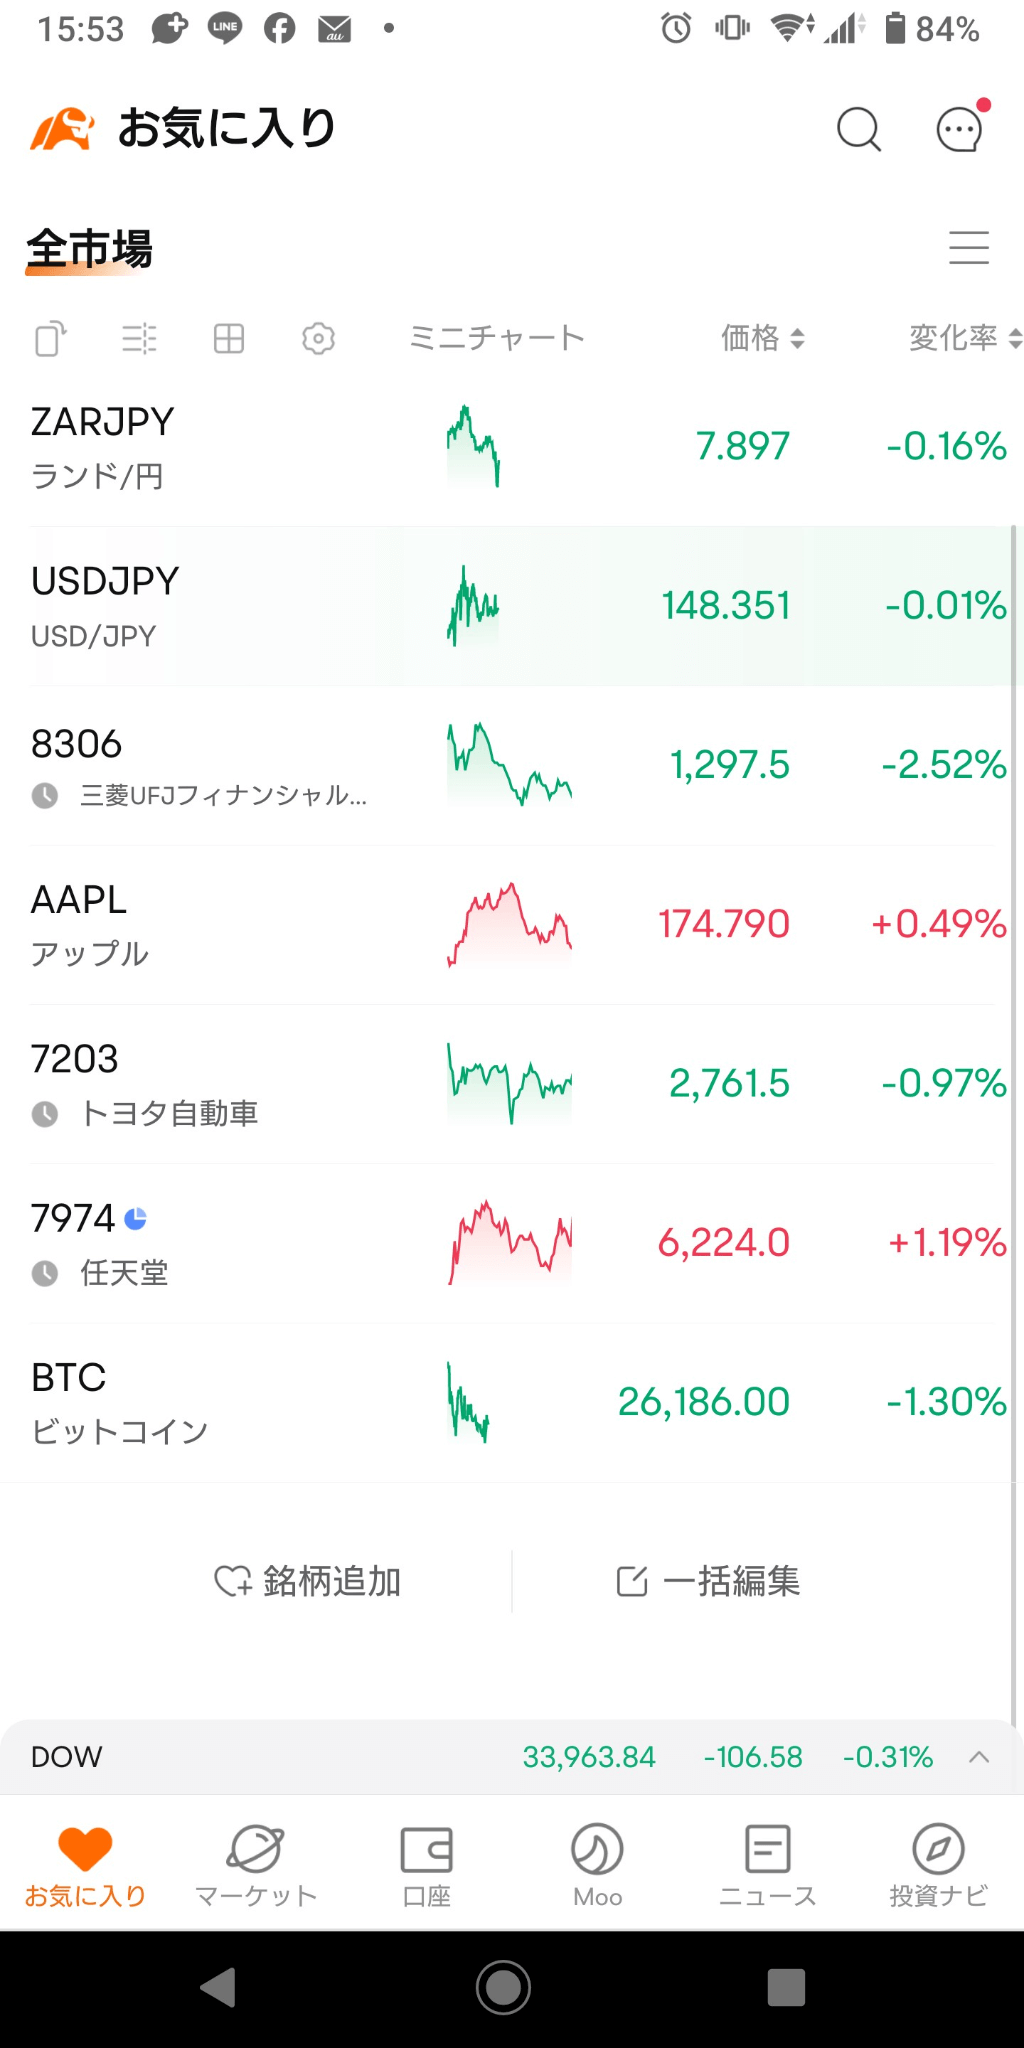Toggle the ミニチャート column header
Viewport: 1024px width, 2048px height.
point(497,339)
